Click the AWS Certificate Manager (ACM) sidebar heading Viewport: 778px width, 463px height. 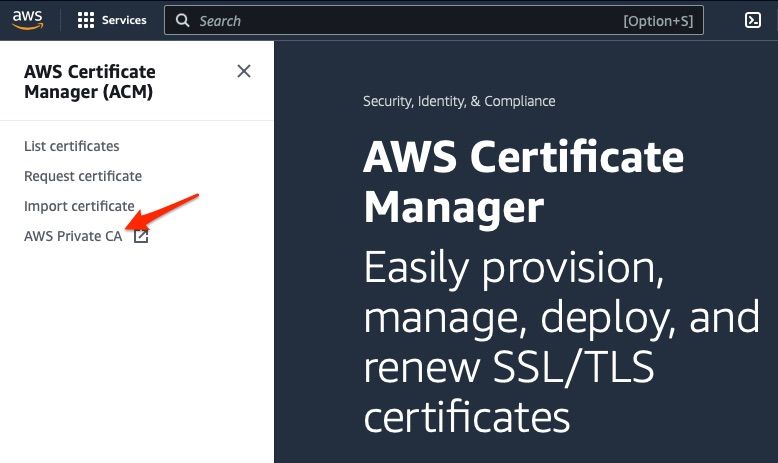pyautogui.click(x=90, y=81)
